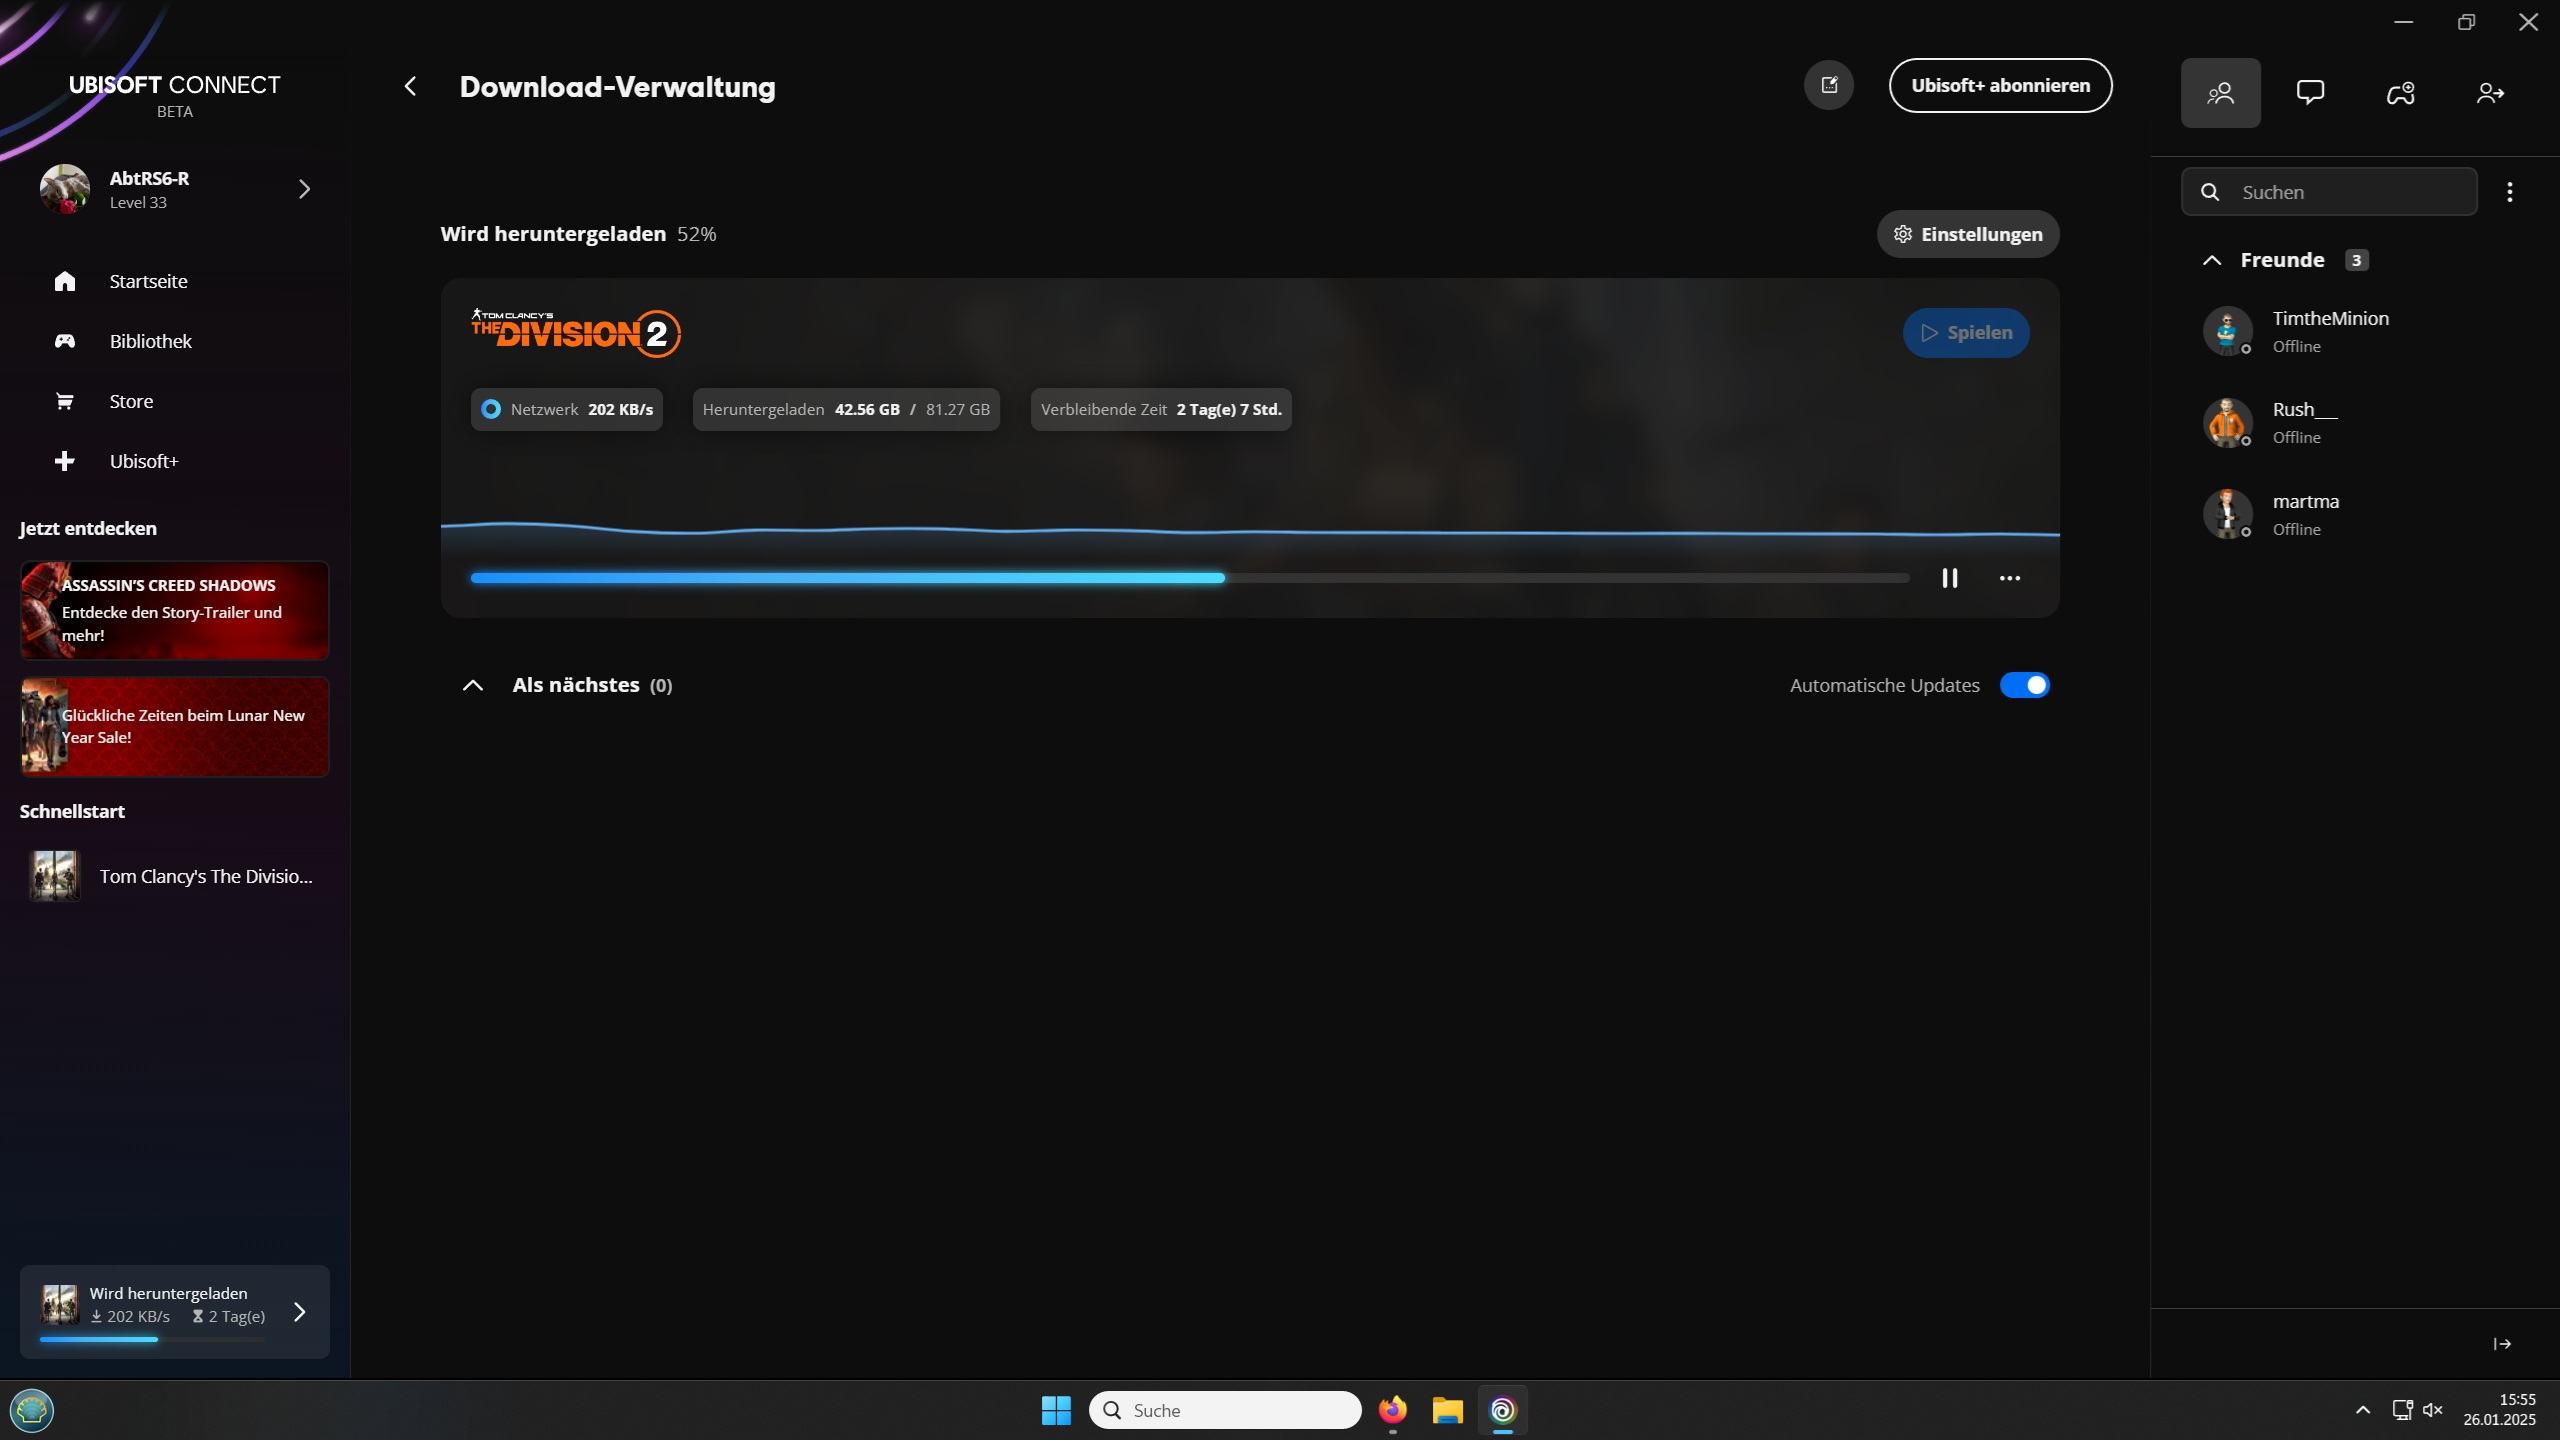Click the Windows taskbar Suche box
This screenshot has height=1440, width=2560.
click(x=1225, y=1410)
